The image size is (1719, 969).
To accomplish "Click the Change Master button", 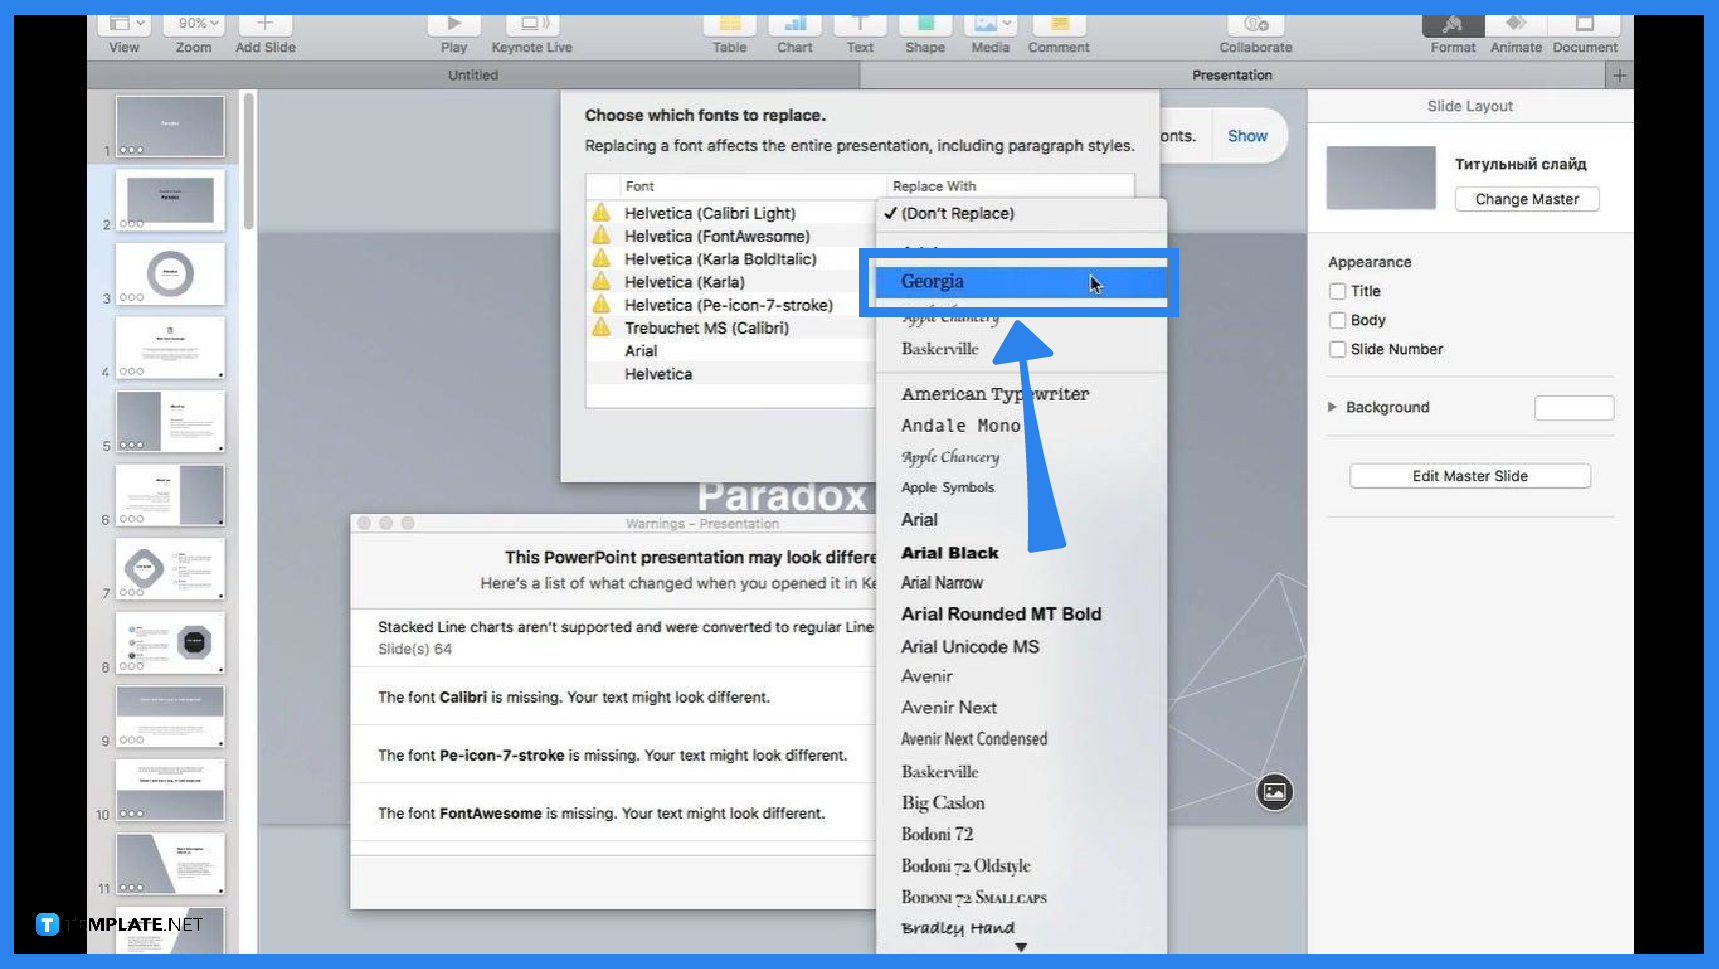I will pyautogui.click(x=1527, y=199).
